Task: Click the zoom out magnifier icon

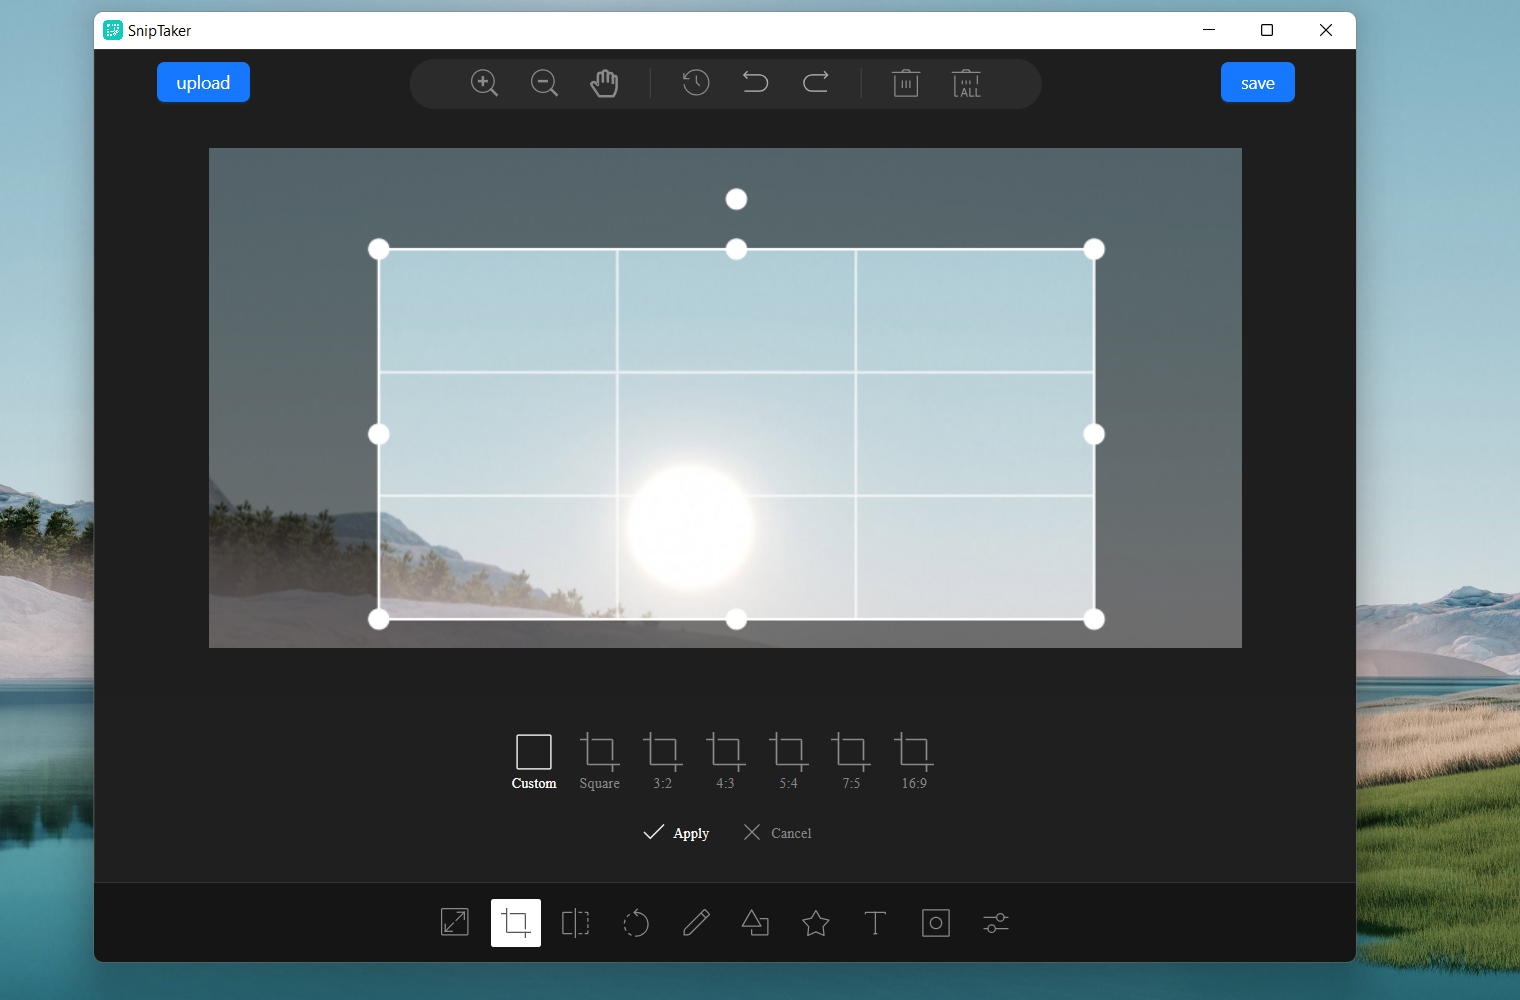Action: 544,83
